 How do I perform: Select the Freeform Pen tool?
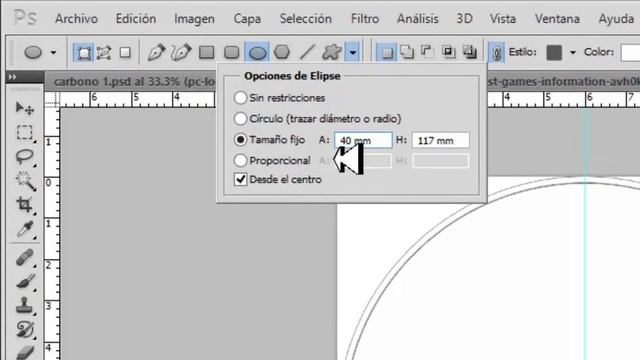[x=181, y=52]
